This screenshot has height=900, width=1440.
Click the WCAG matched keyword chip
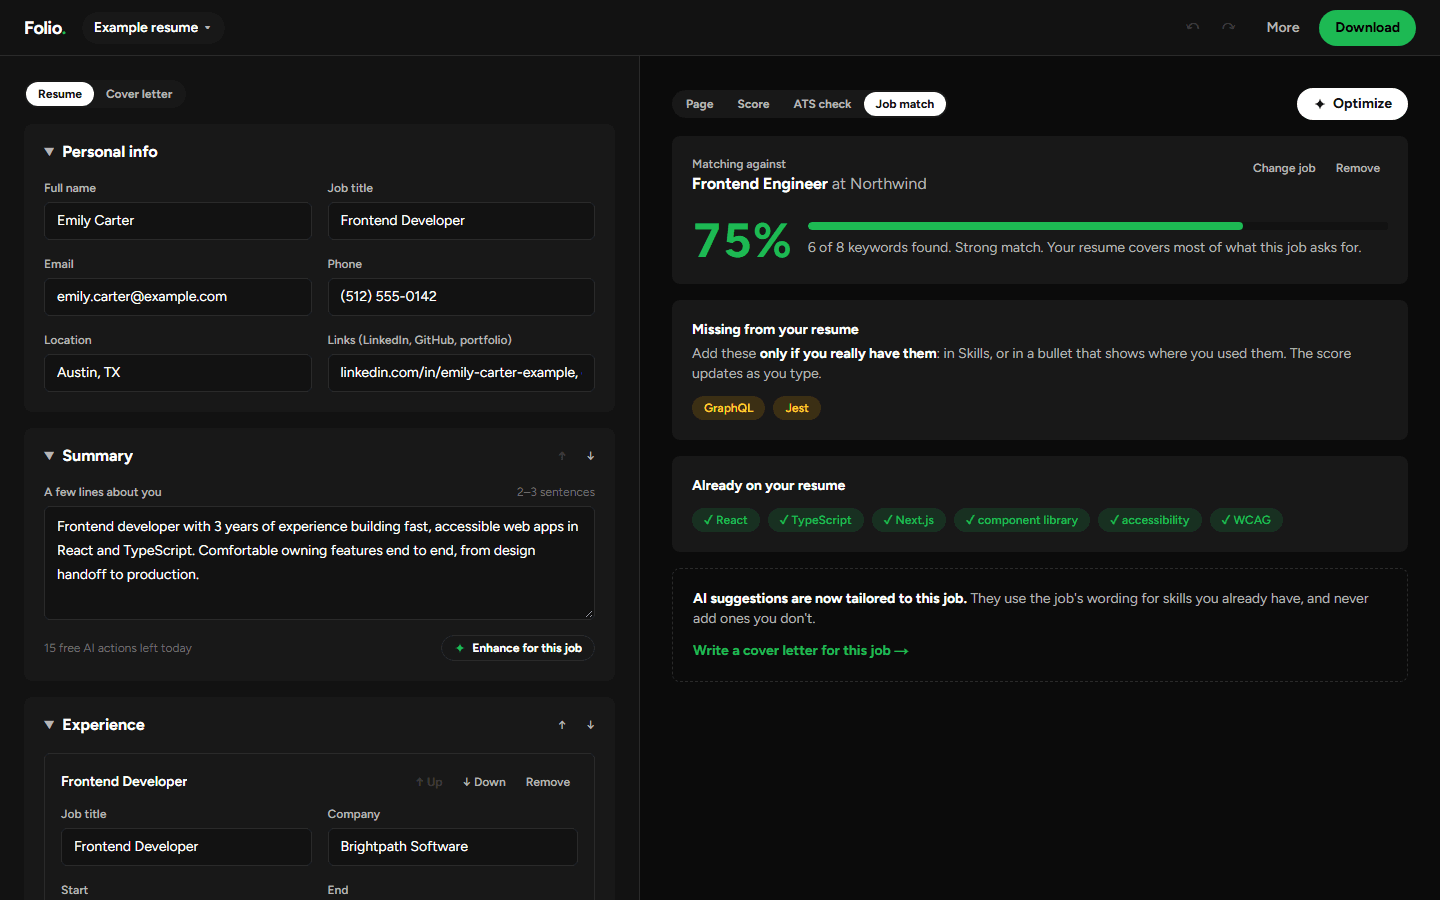[1246, 520]
